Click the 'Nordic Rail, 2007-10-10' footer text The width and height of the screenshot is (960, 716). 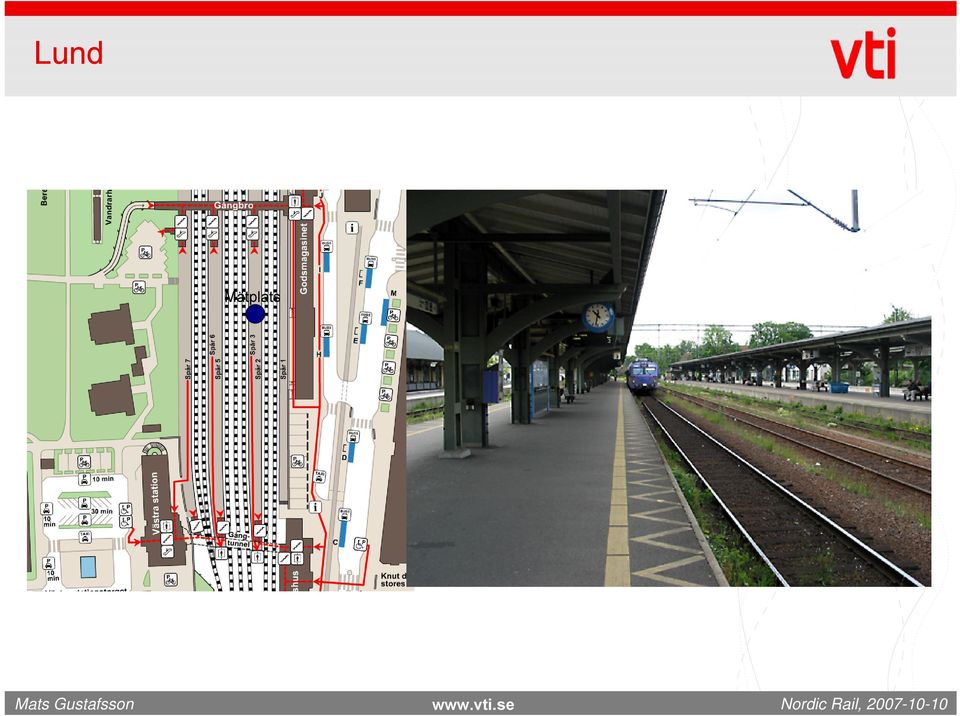[x=864, y=704]
